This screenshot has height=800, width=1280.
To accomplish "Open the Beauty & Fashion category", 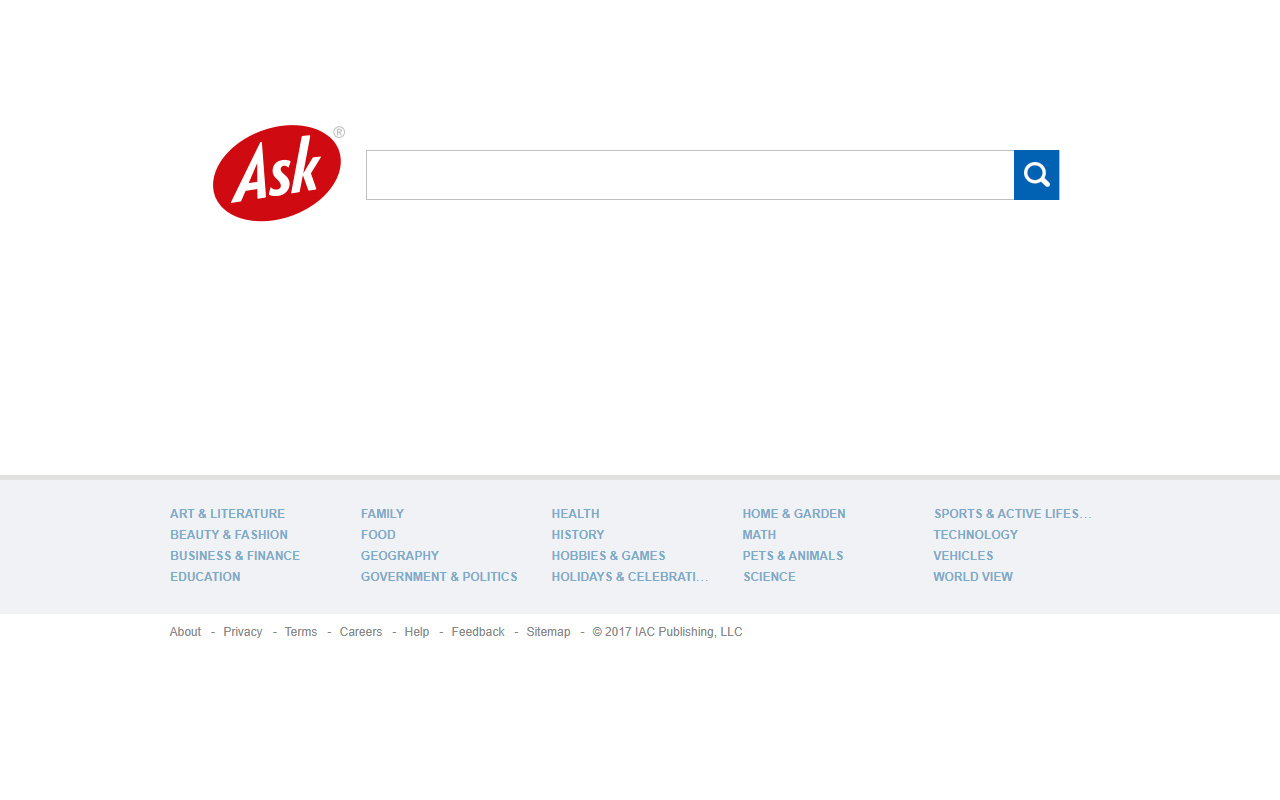I will 229,535.
